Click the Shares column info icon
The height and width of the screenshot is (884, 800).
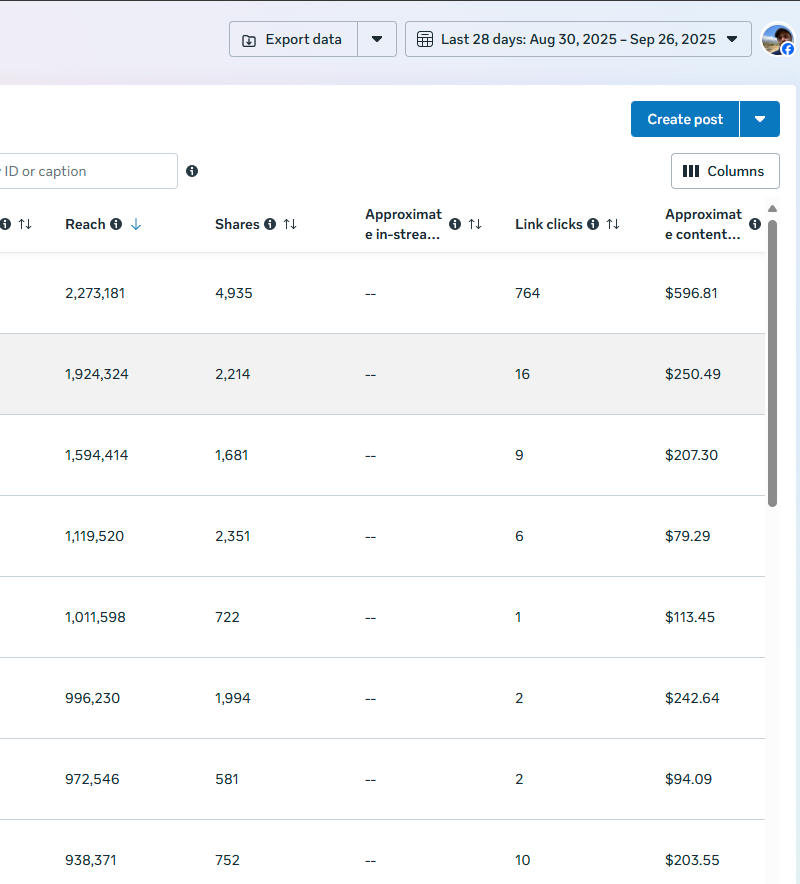click(270, 224)
